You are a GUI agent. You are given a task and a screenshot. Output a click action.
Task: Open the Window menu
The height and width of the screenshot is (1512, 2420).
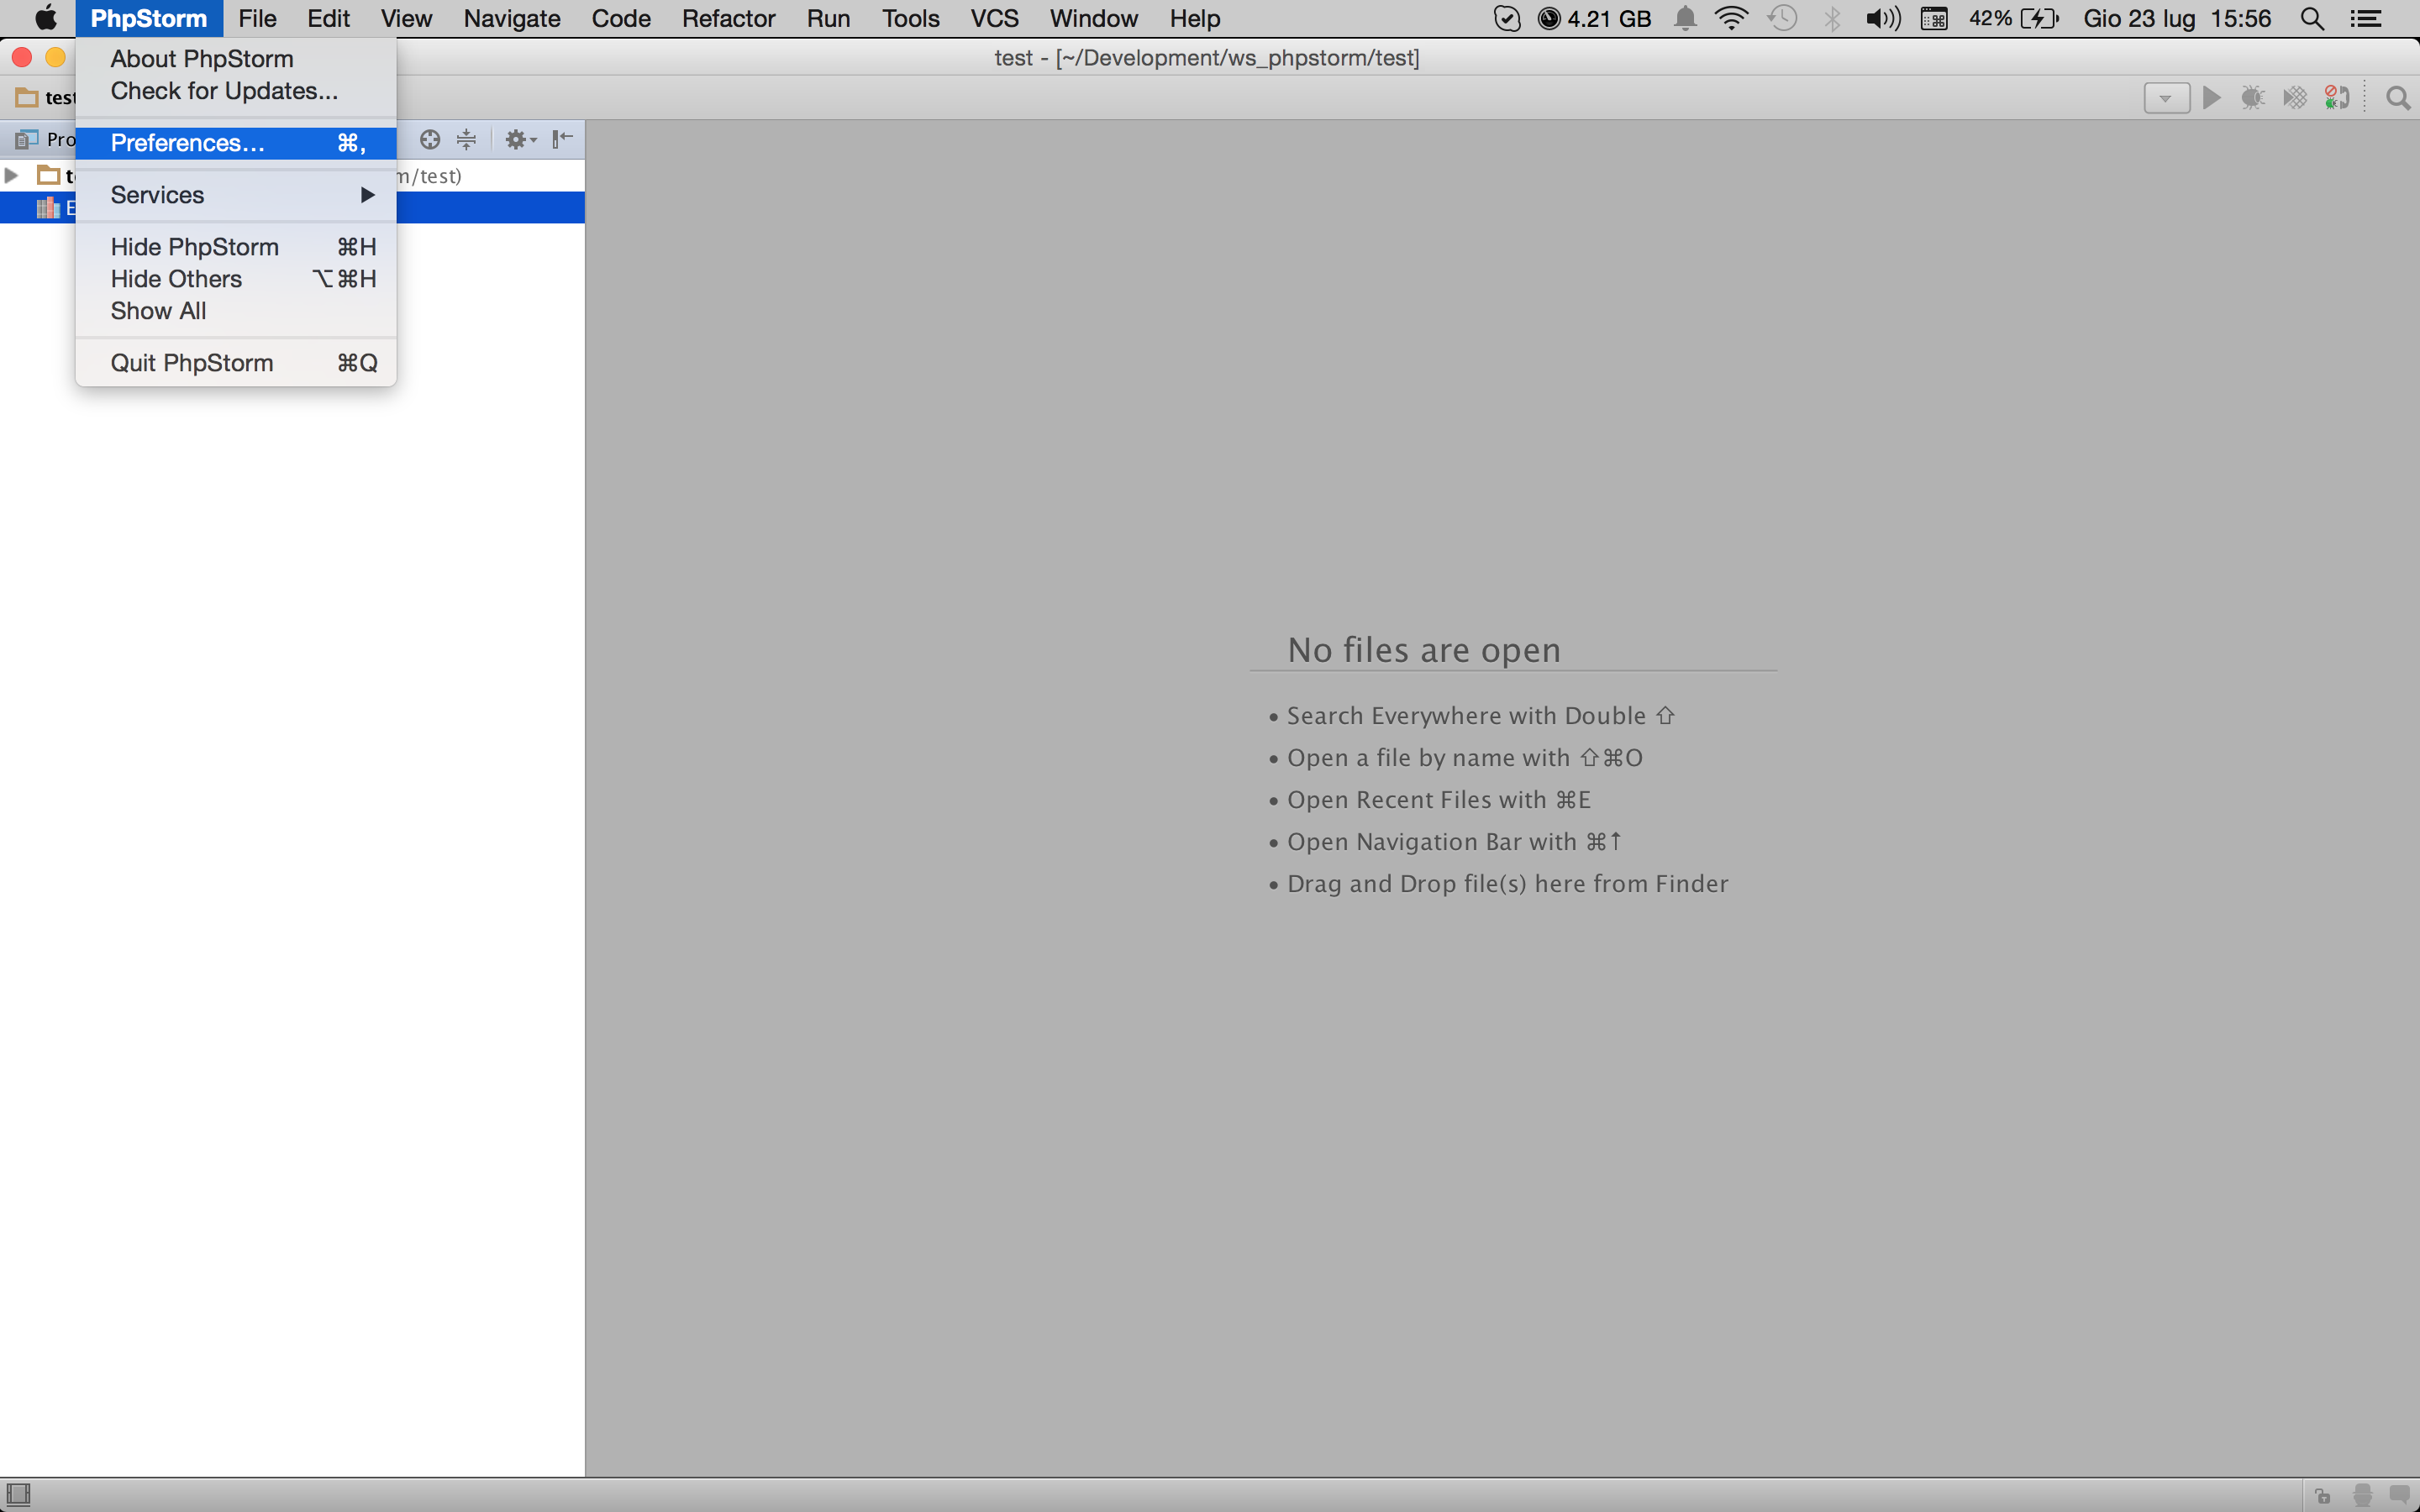[1093, 18]
